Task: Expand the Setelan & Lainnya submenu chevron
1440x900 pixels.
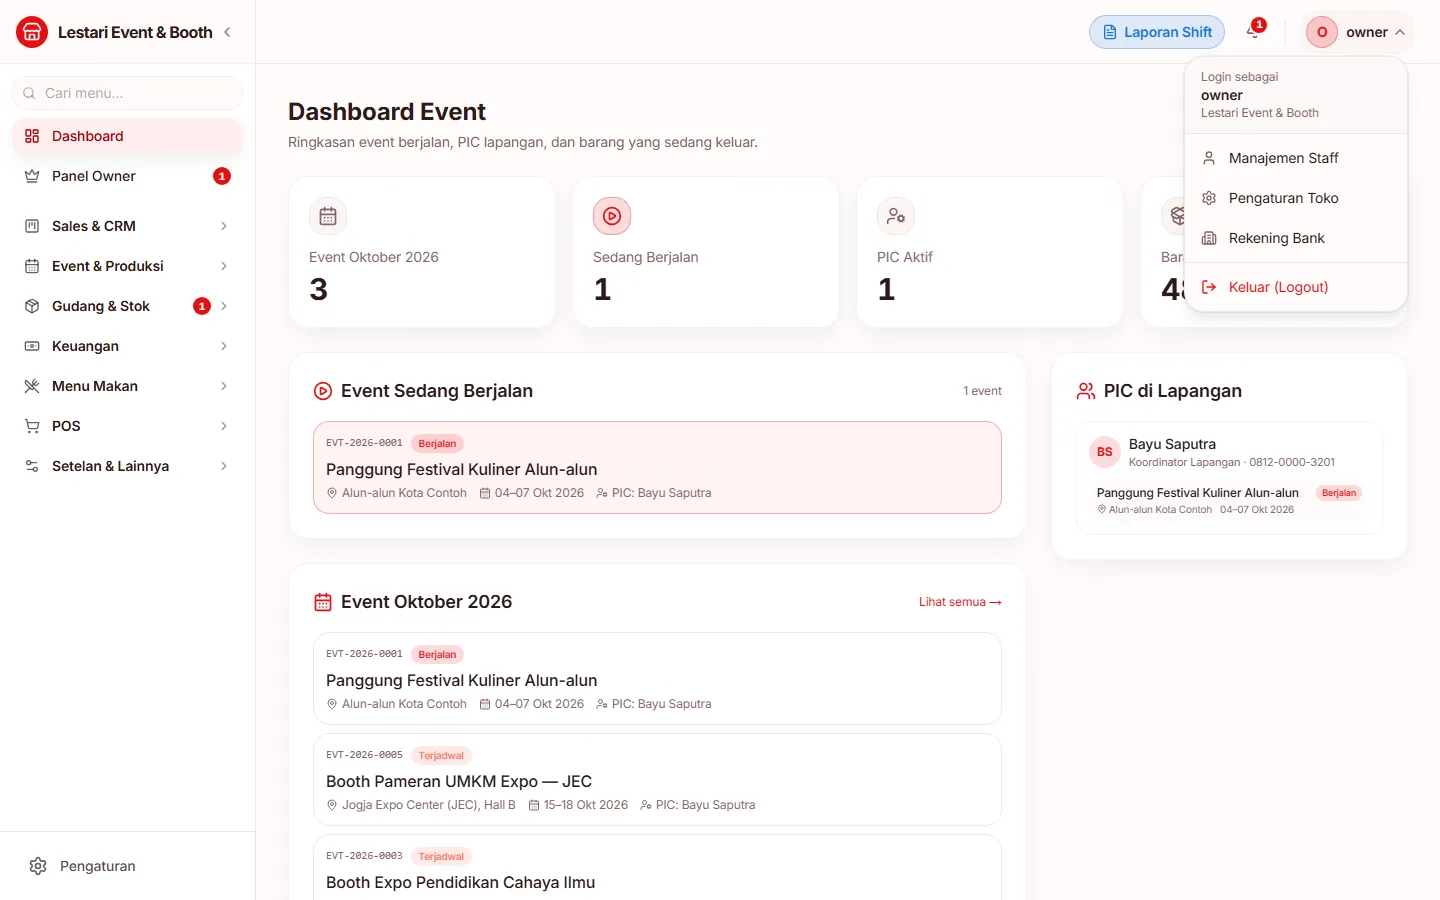Action: (224, 466)
